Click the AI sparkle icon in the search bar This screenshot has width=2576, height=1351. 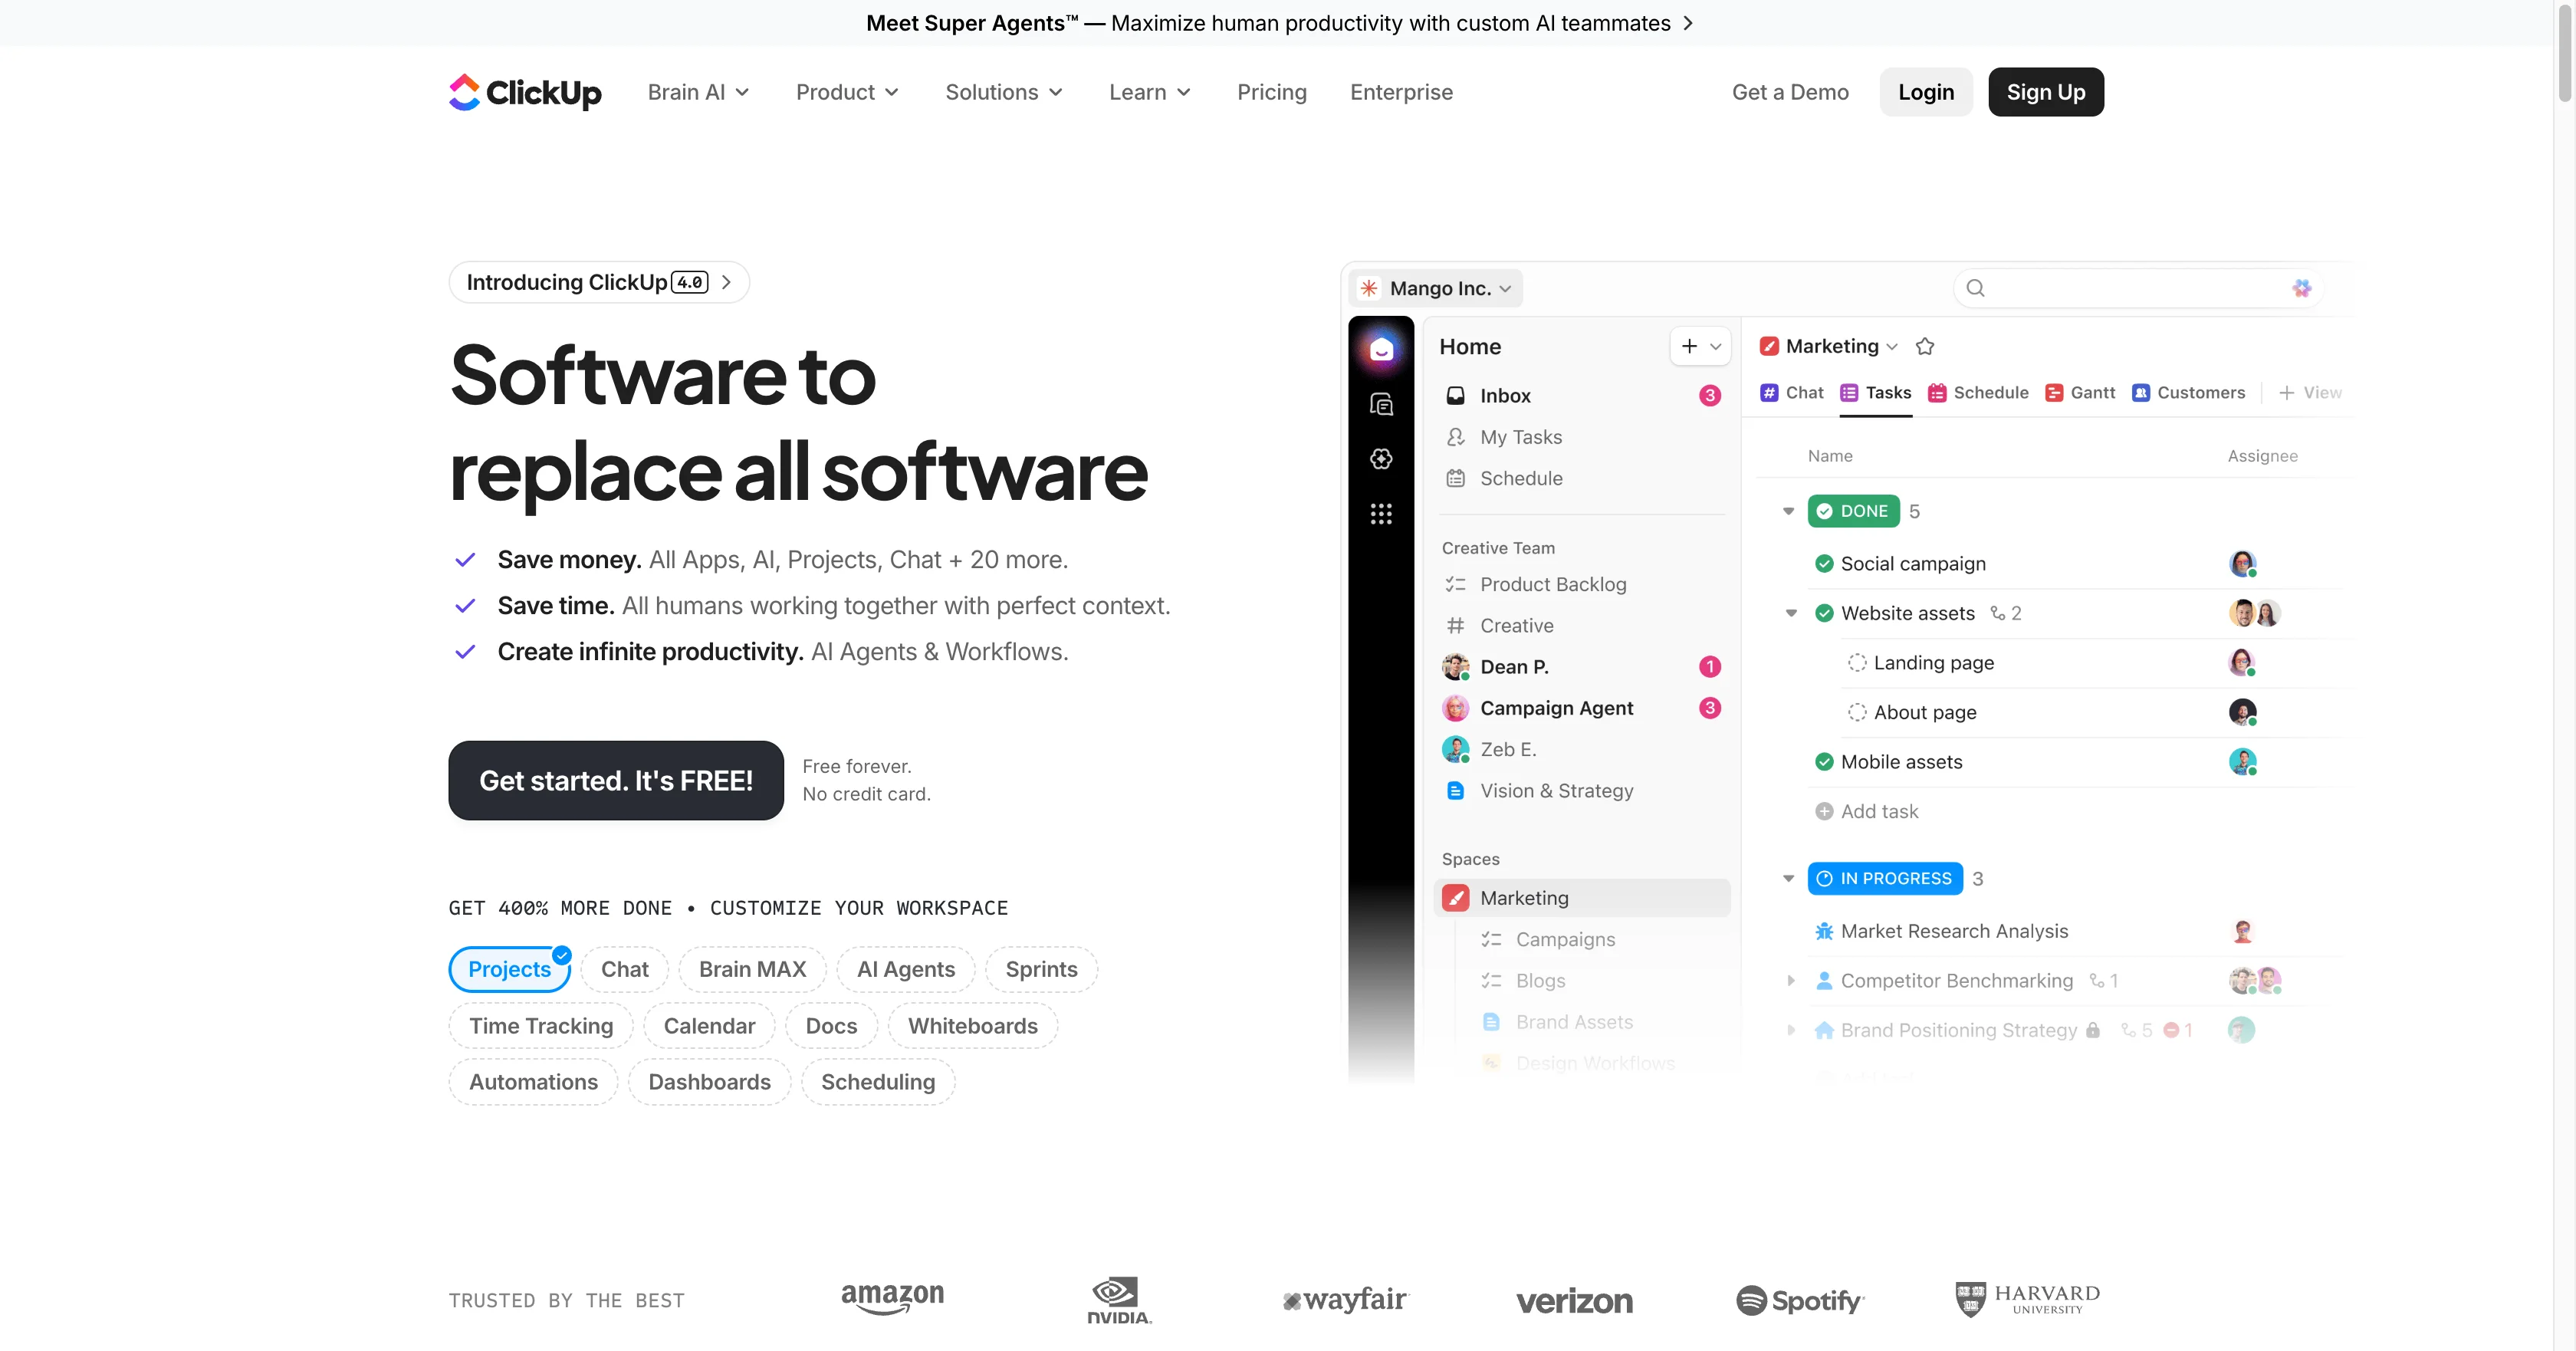pos(2301,288)
